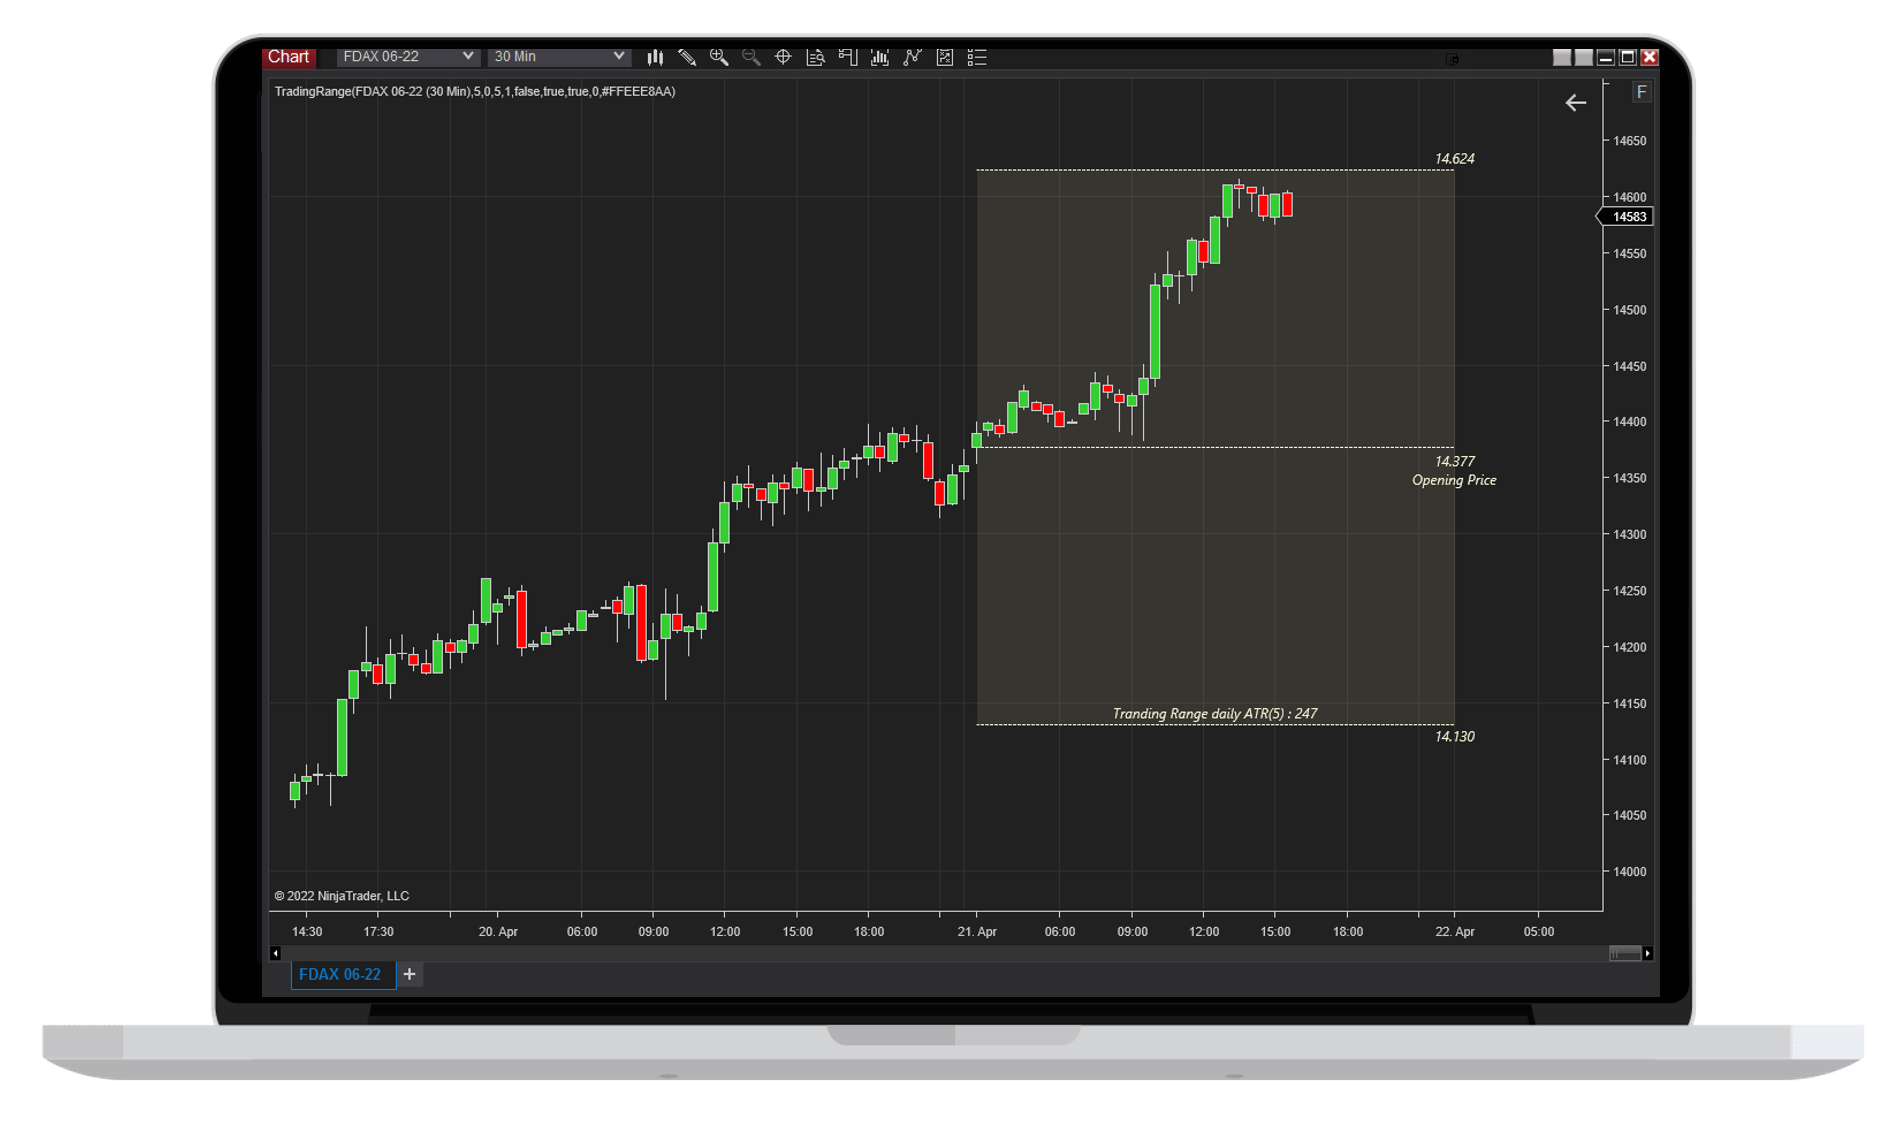Click the horizontal scrollbar left arrow

coord(275,953)
